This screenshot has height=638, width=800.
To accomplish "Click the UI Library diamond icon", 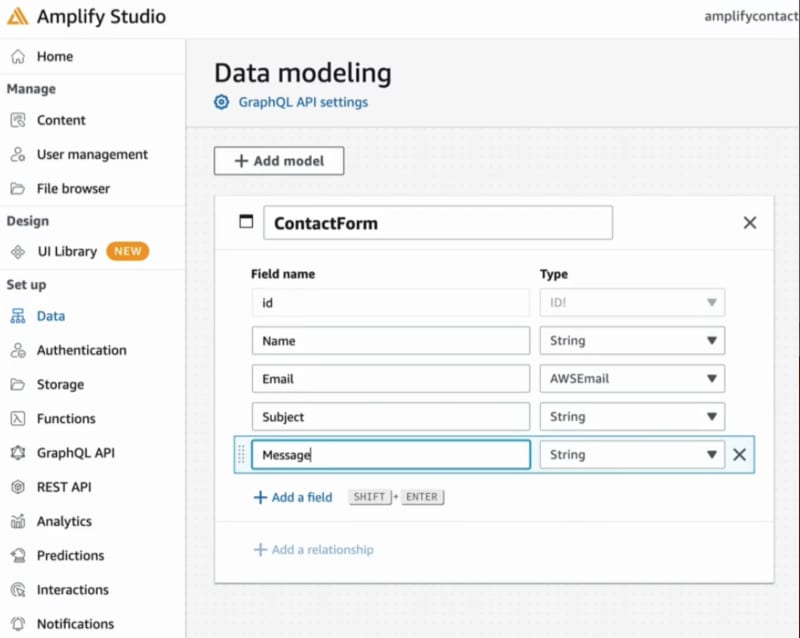I will tap(18, 252).
